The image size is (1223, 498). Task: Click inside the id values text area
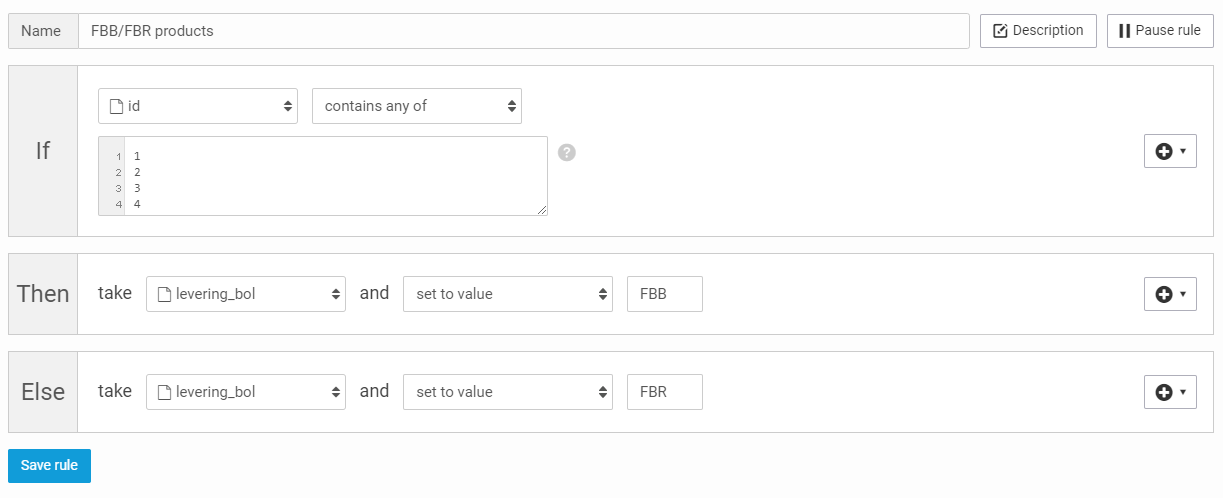(x=335, y=175)
